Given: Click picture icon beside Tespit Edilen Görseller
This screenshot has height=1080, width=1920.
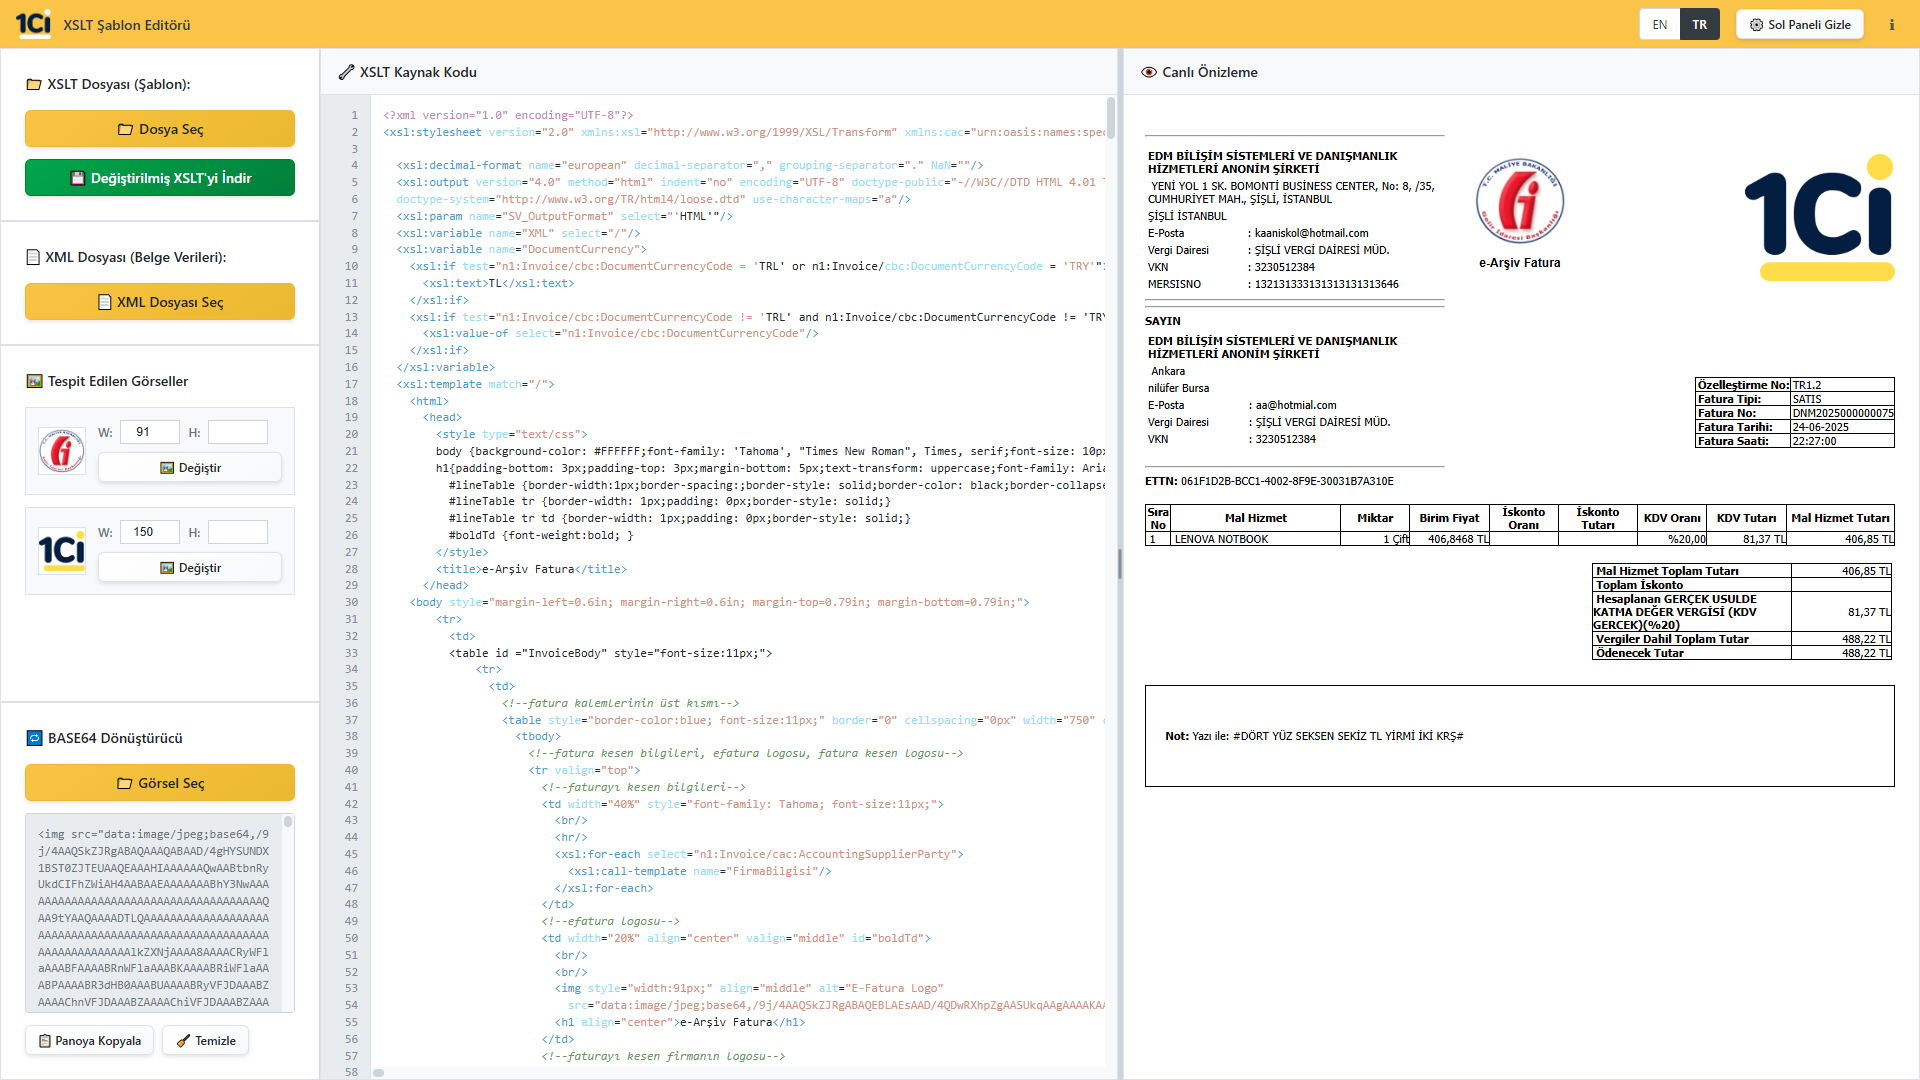Looking at the screenshot, I should [34, 381].
